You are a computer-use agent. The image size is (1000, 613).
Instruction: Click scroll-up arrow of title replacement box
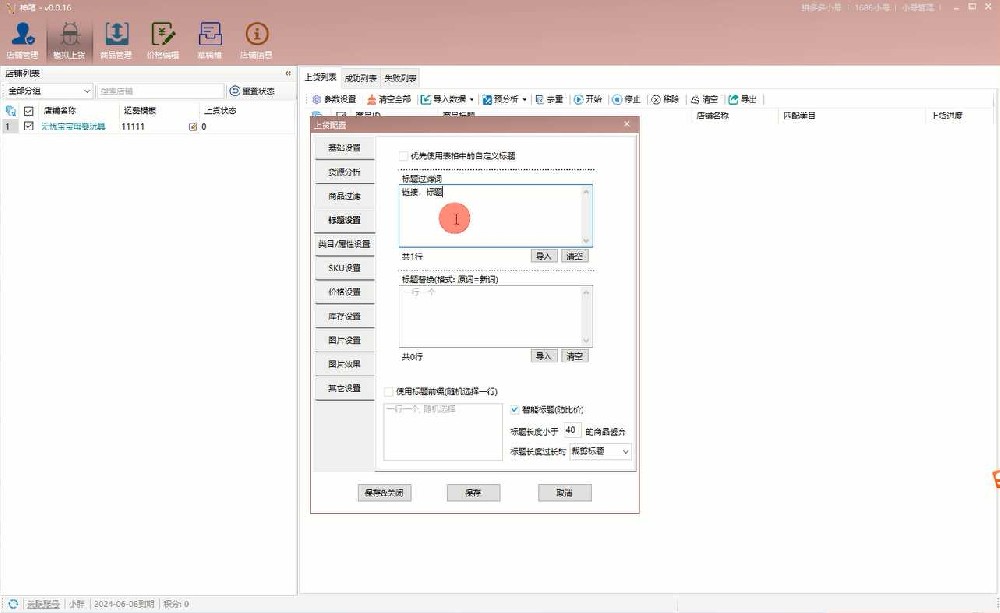pyautogui.click(x=587, y=292)
